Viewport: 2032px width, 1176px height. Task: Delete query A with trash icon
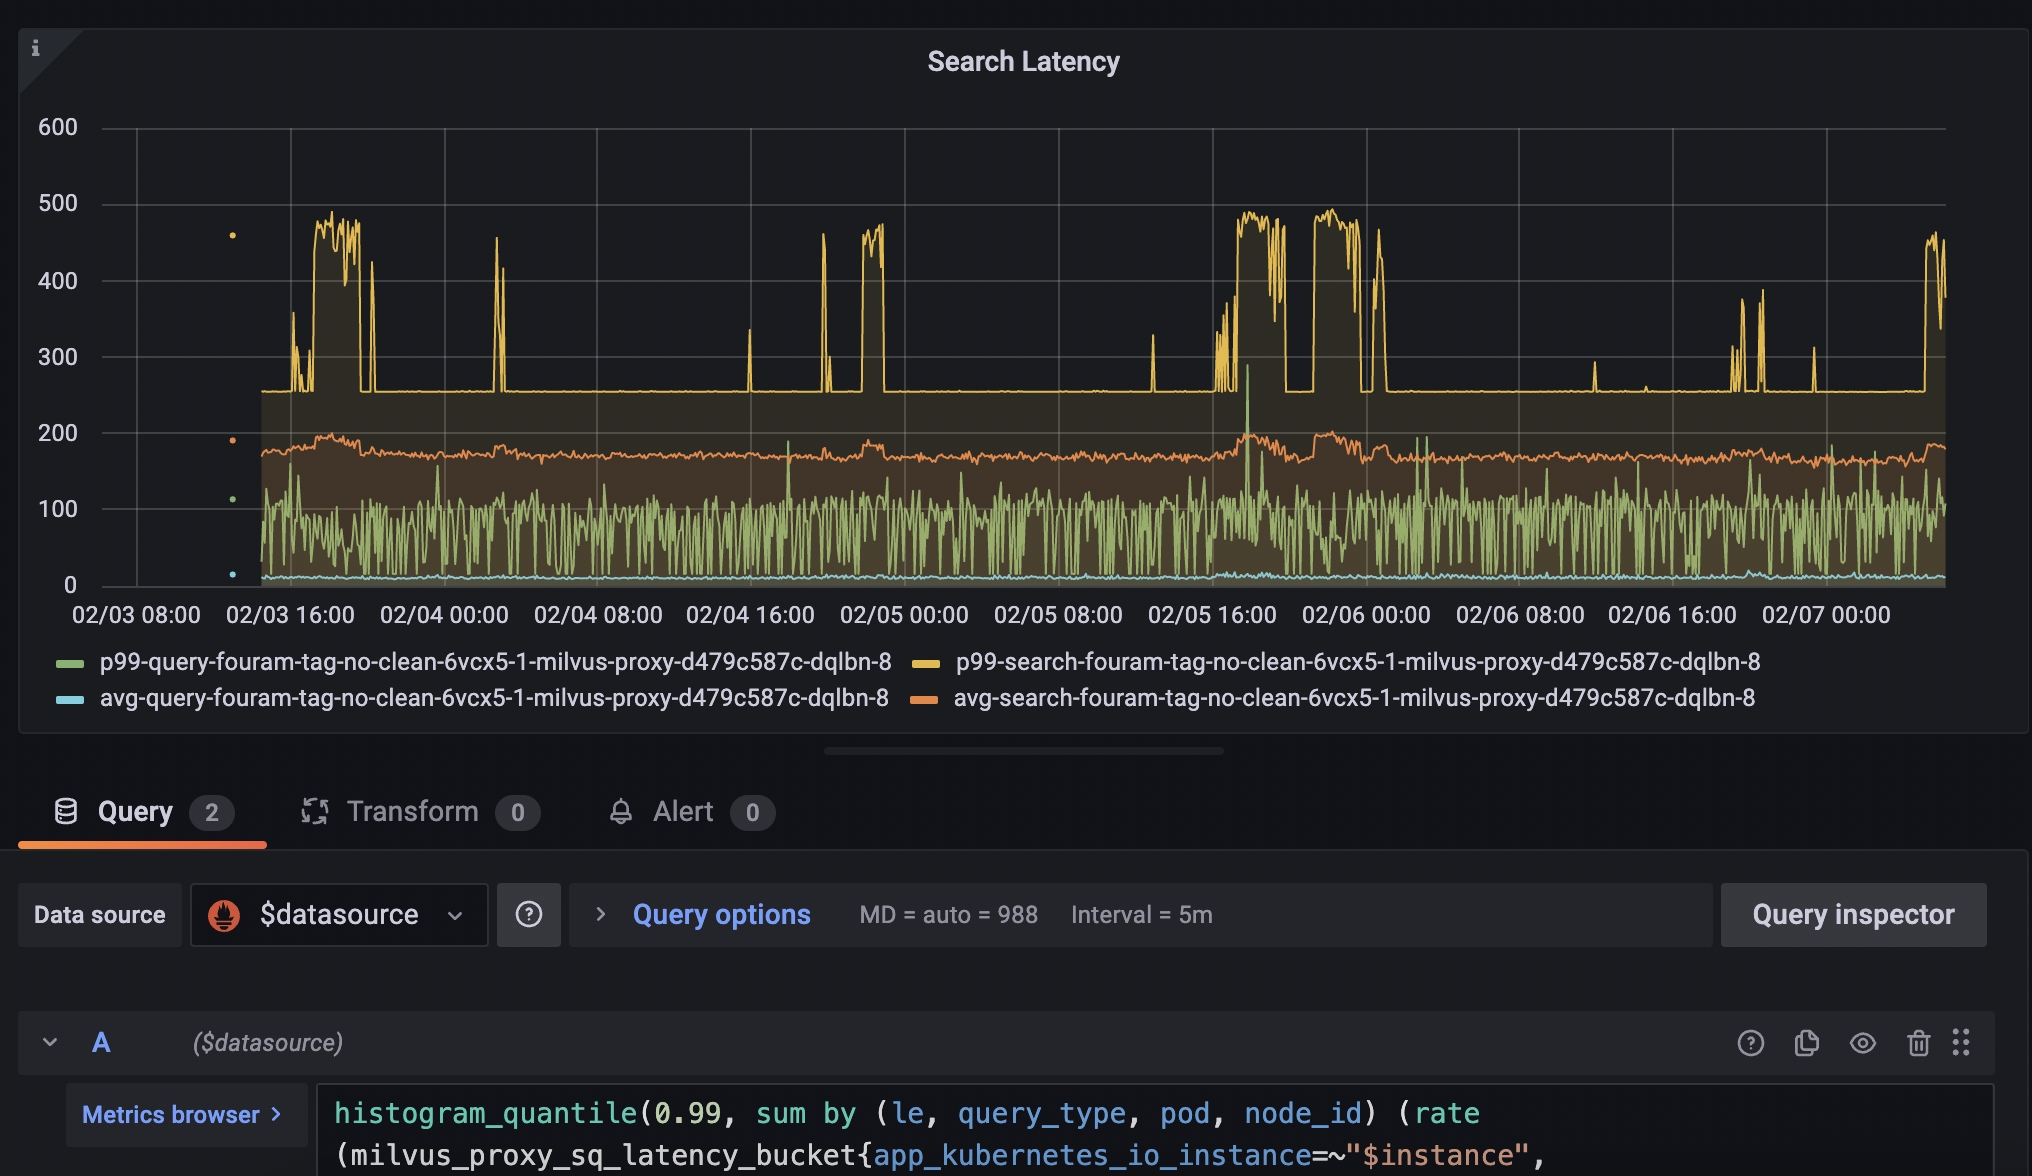(1919, 1042)
